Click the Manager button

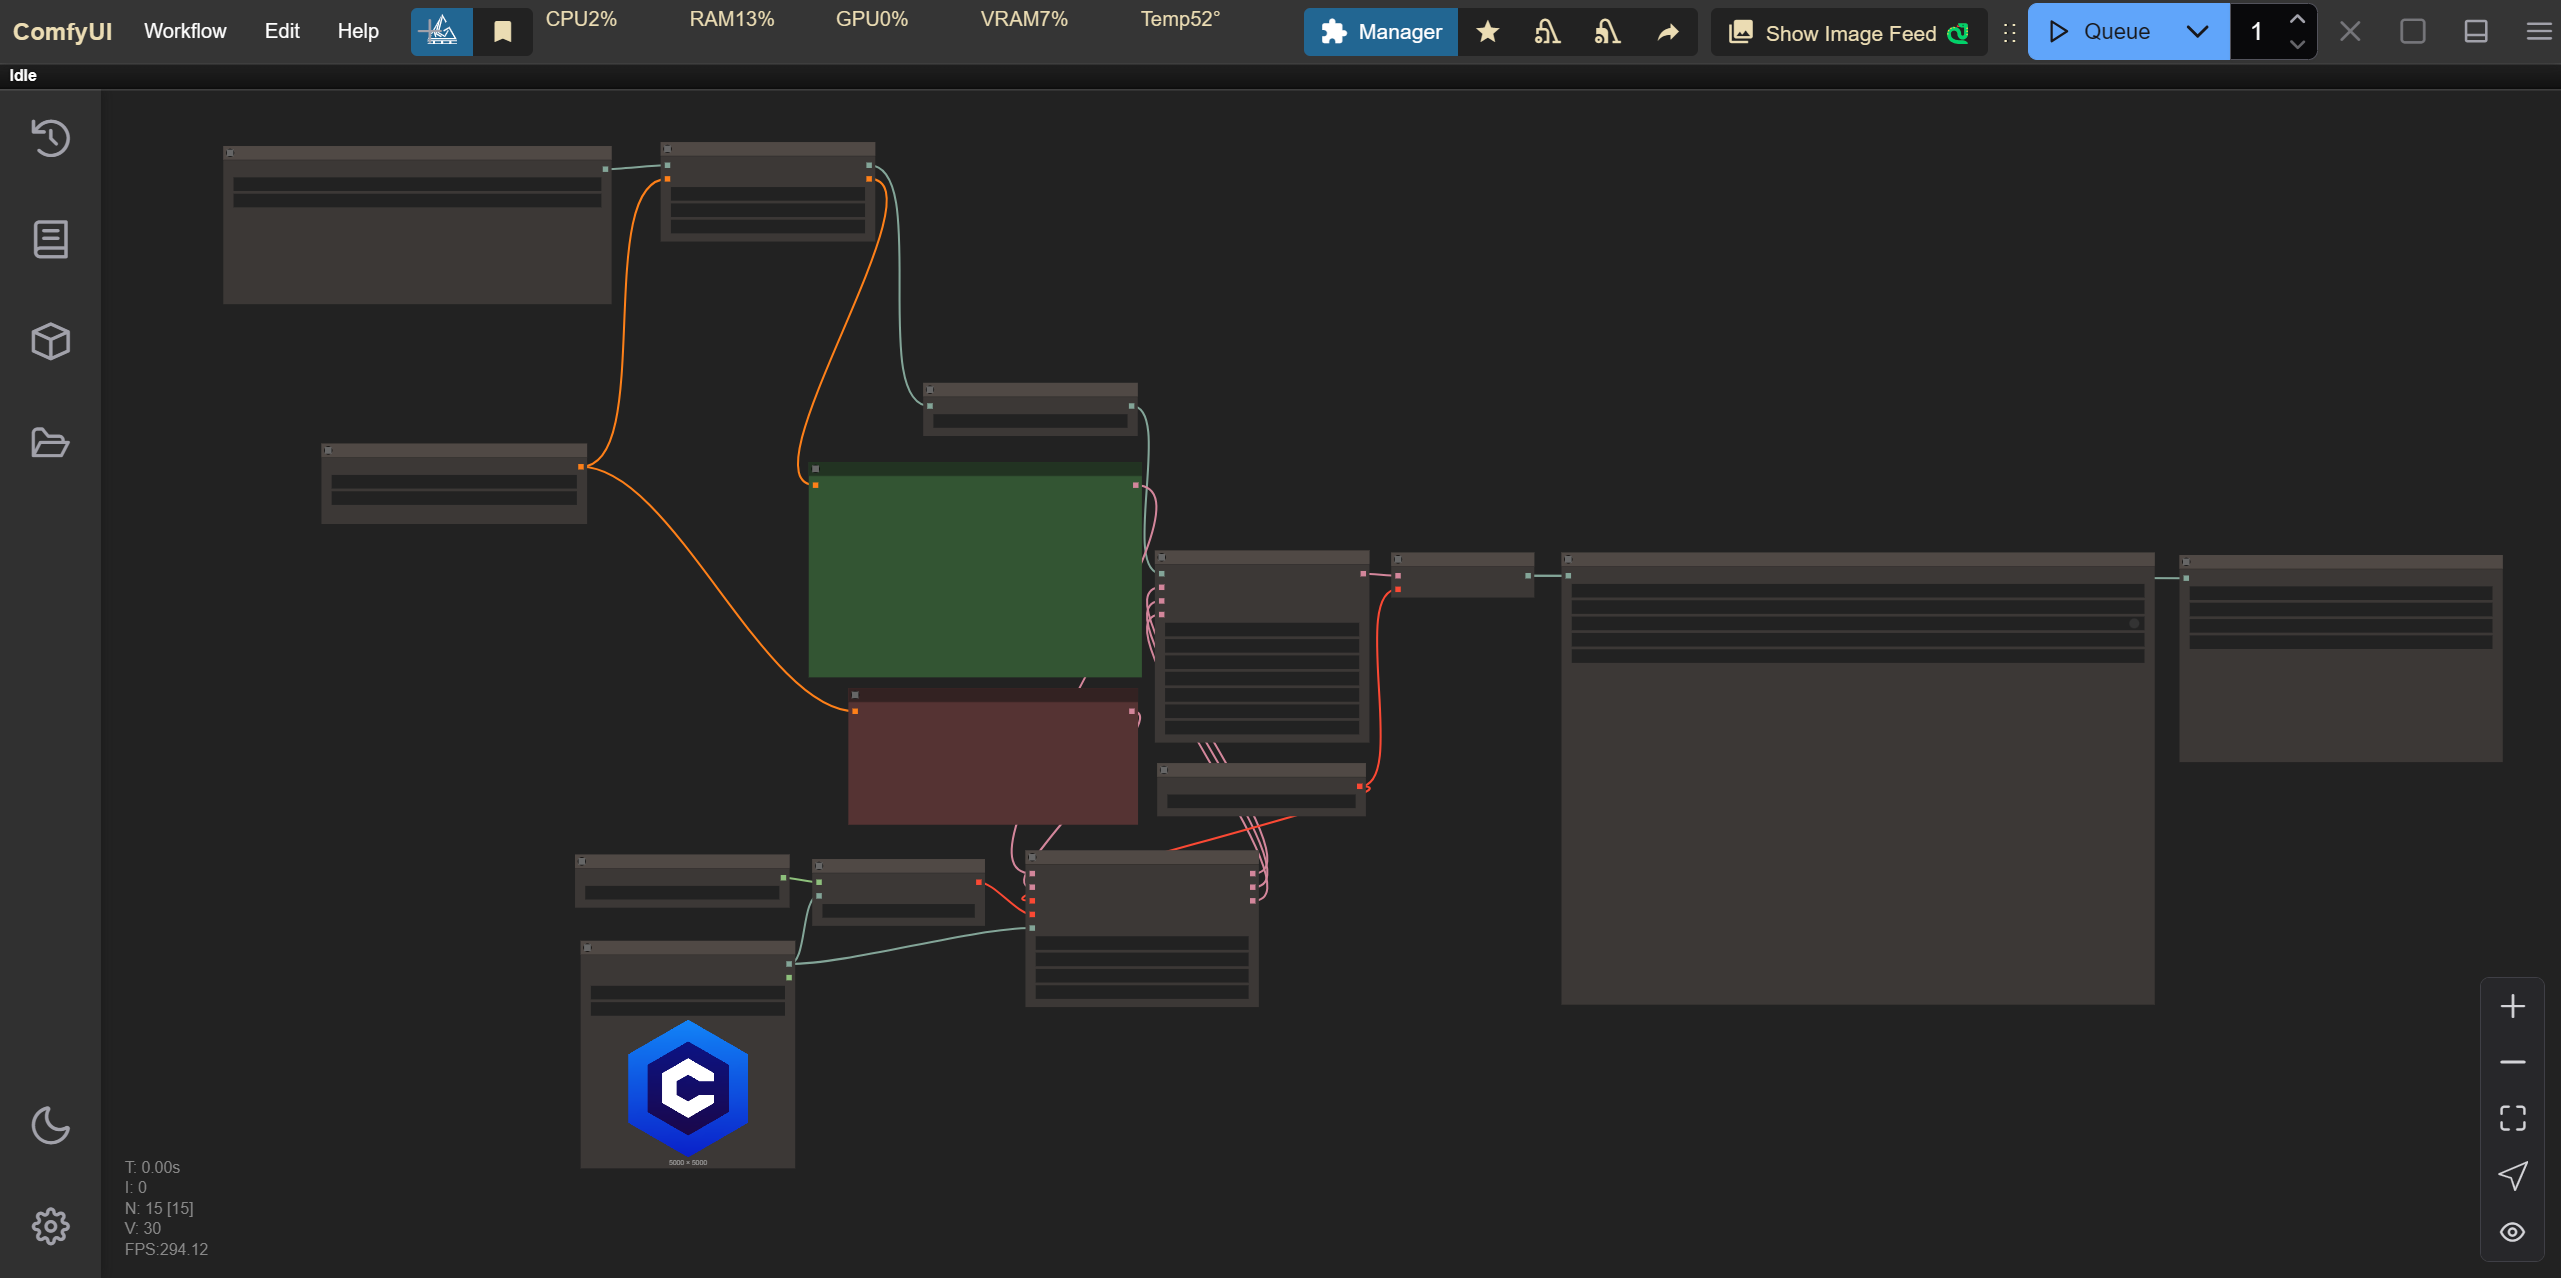pyautogui.click(x=1381, y=32)
